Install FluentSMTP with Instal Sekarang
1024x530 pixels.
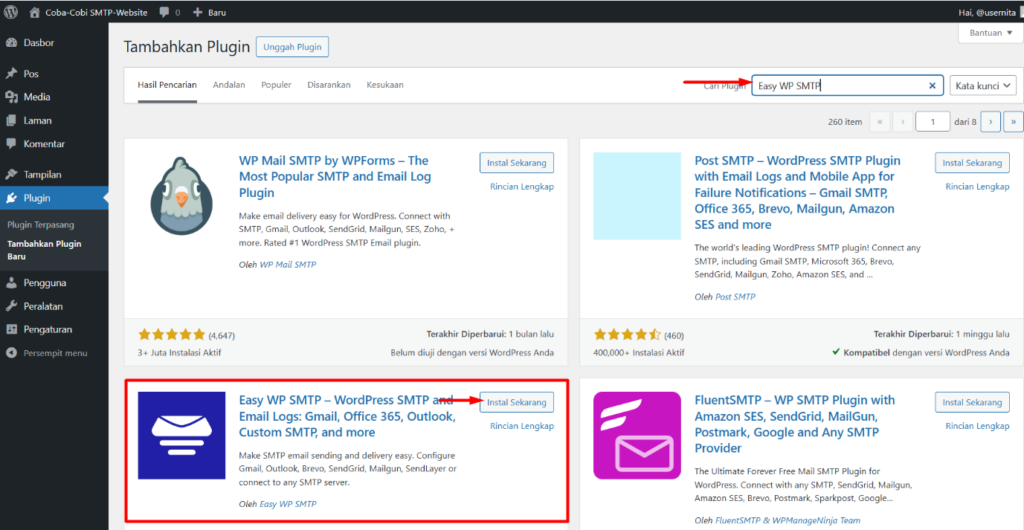972,403
